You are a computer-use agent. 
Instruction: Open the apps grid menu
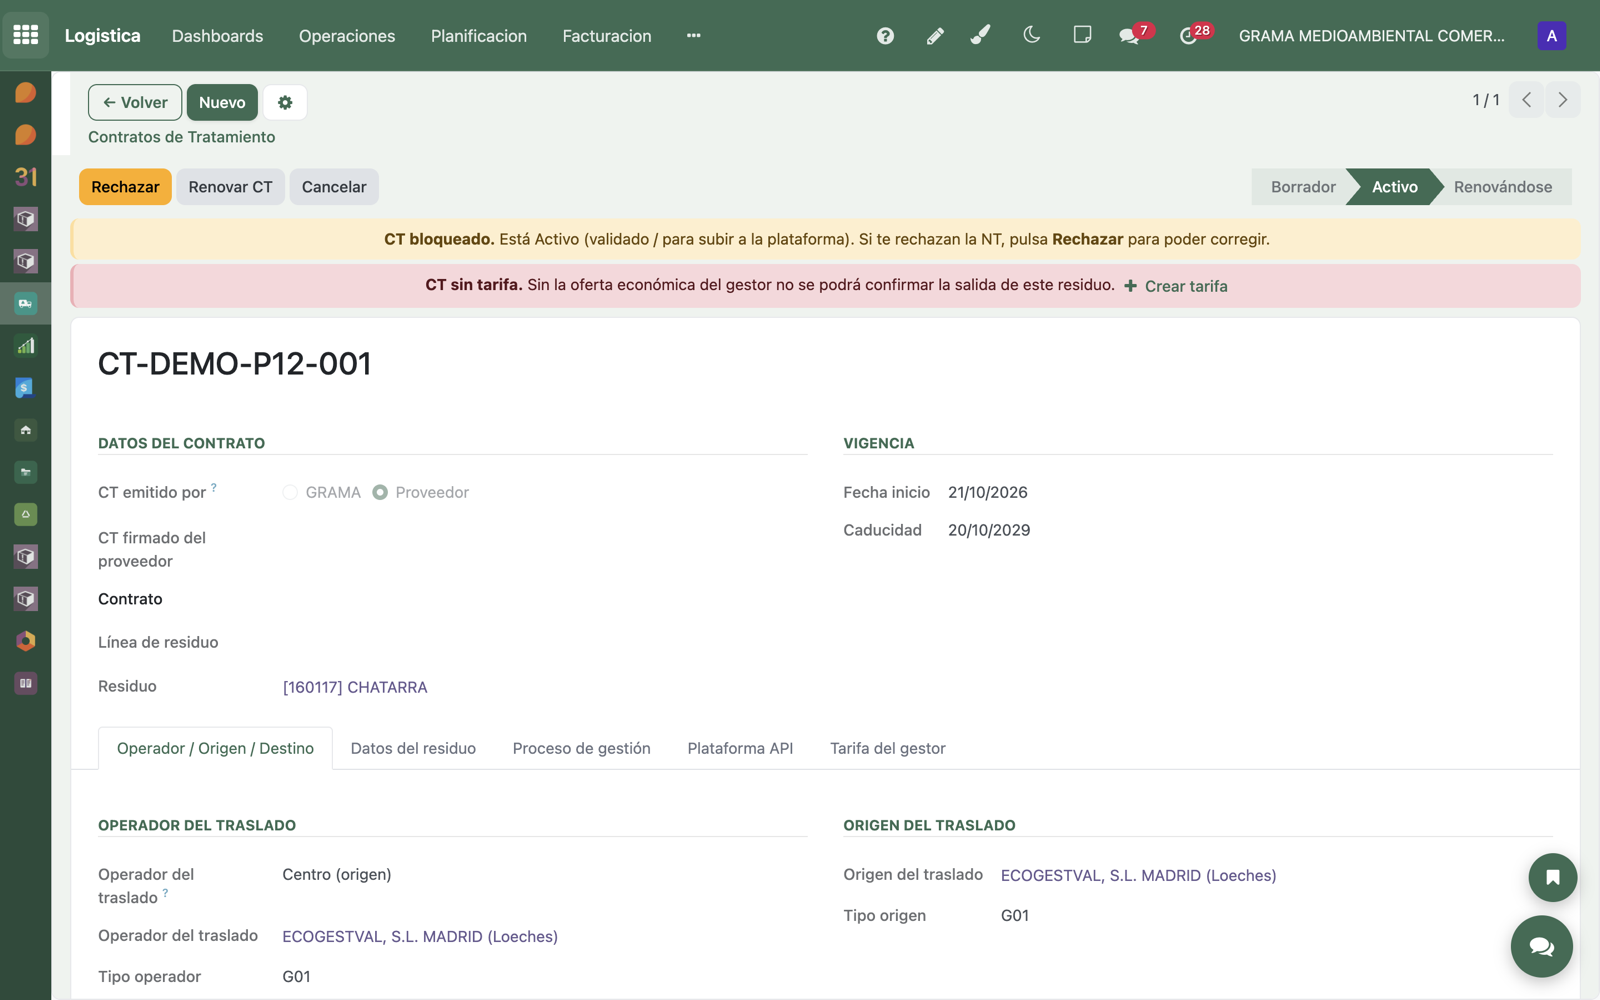[25, 35]
